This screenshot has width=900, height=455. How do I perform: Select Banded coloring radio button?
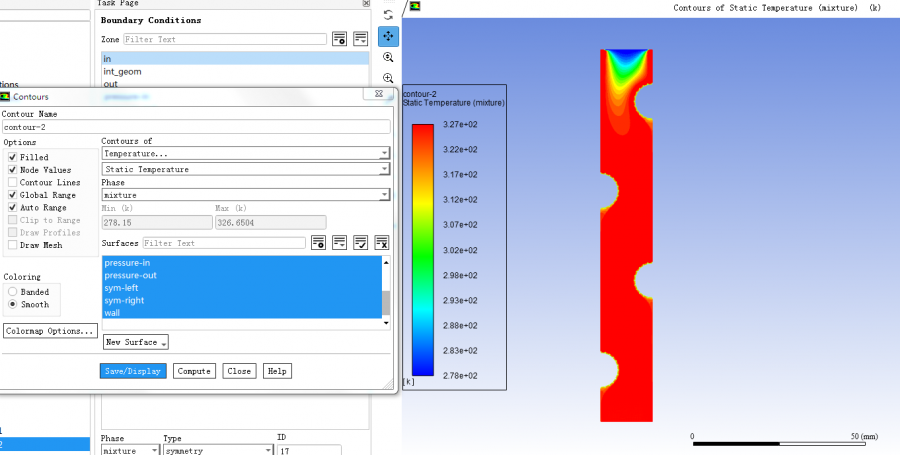(x=12, y=292)
